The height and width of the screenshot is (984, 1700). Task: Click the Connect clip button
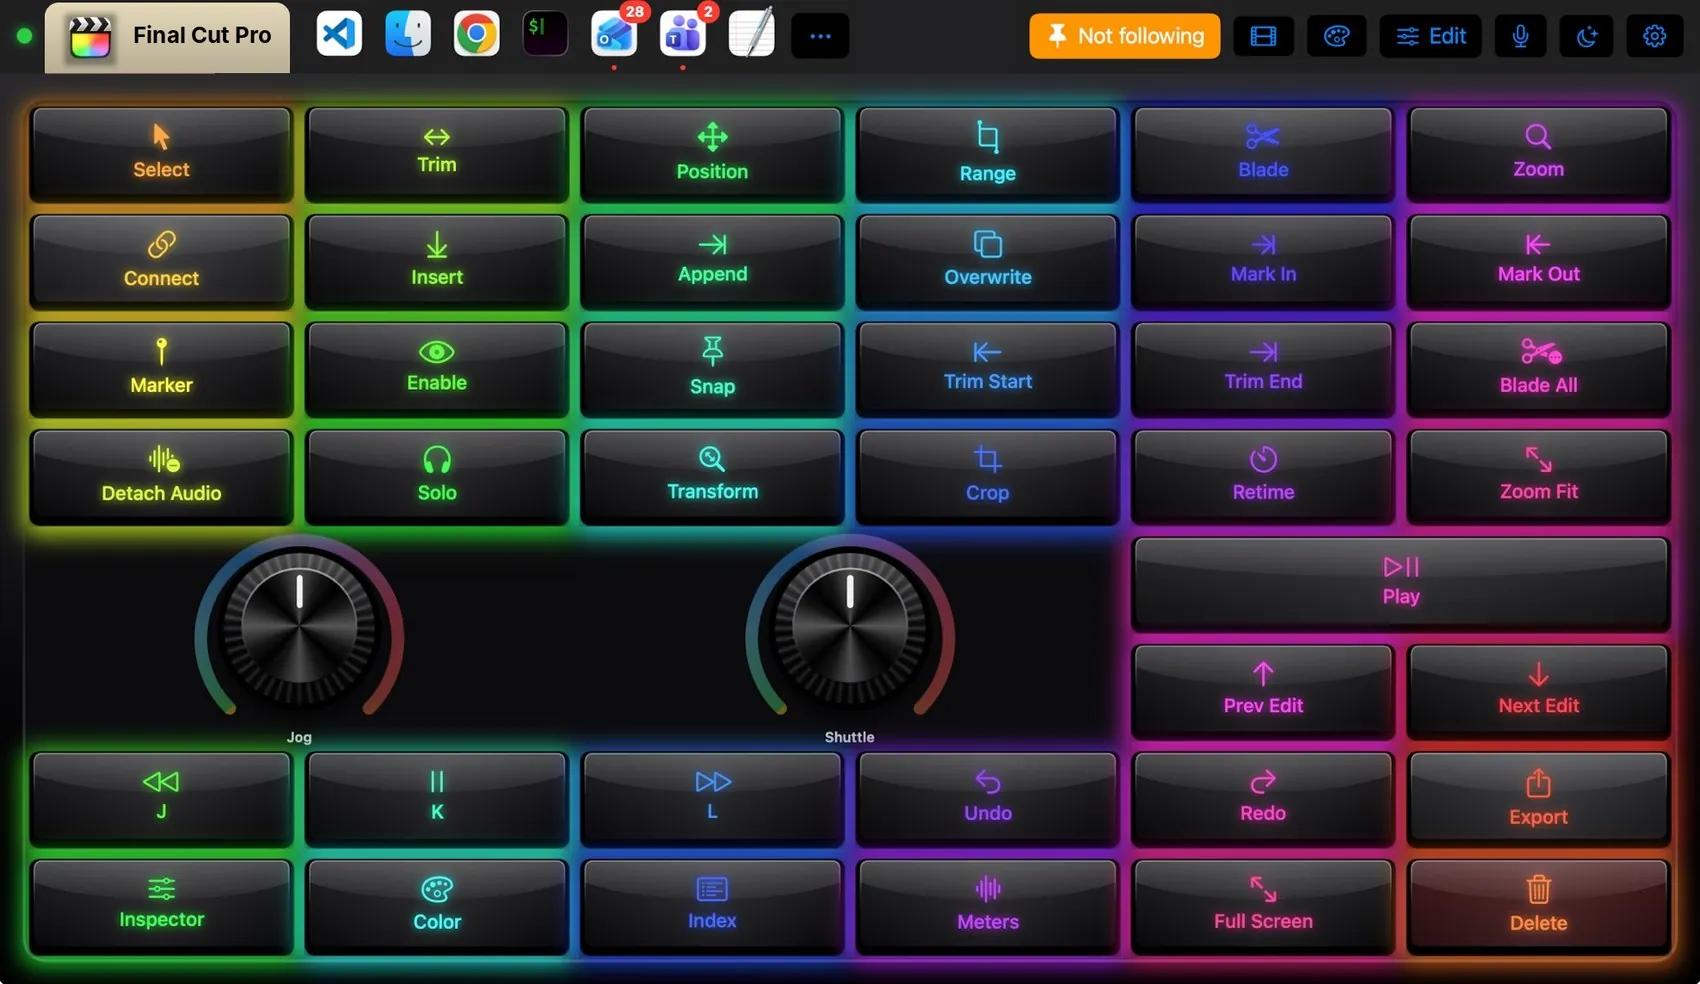(x=161, y=261)
